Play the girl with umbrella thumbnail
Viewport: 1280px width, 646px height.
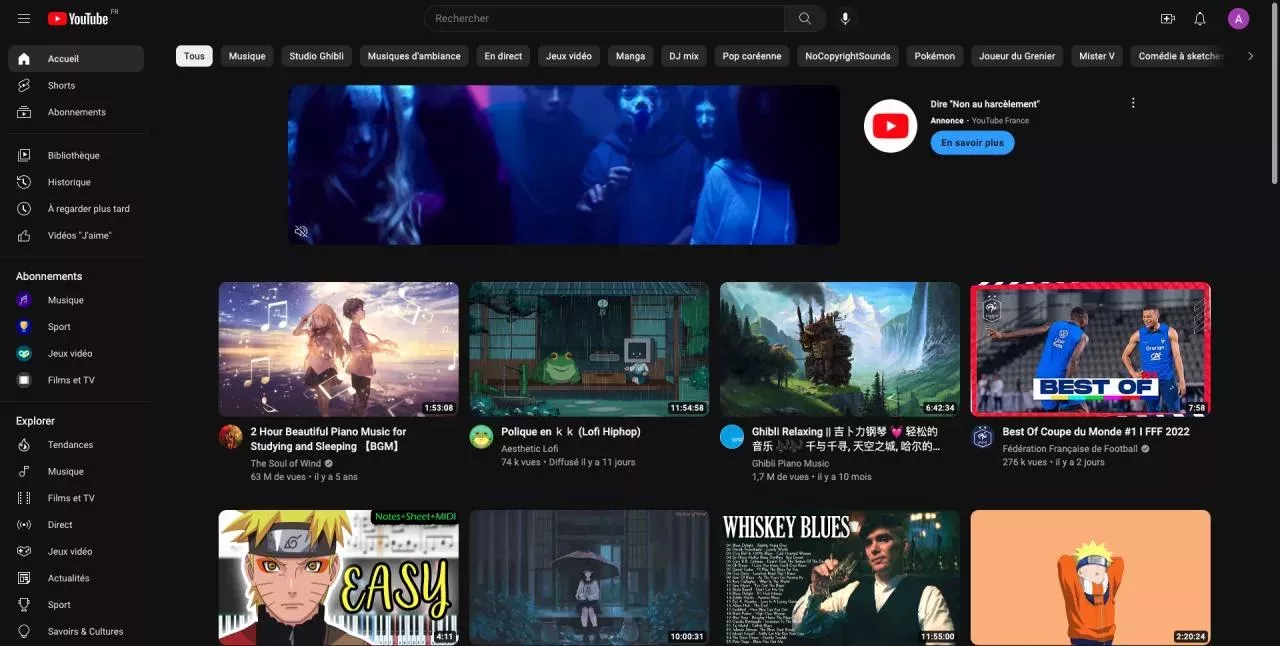point(589,578)
